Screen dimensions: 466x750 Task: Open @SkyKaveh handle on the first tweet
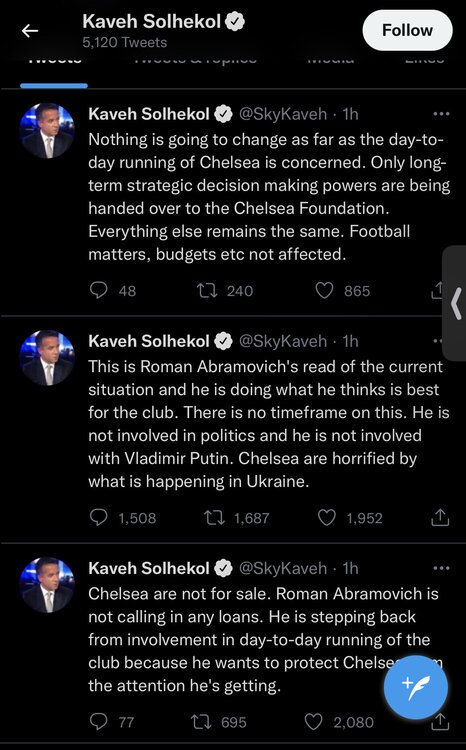[283, 114]
